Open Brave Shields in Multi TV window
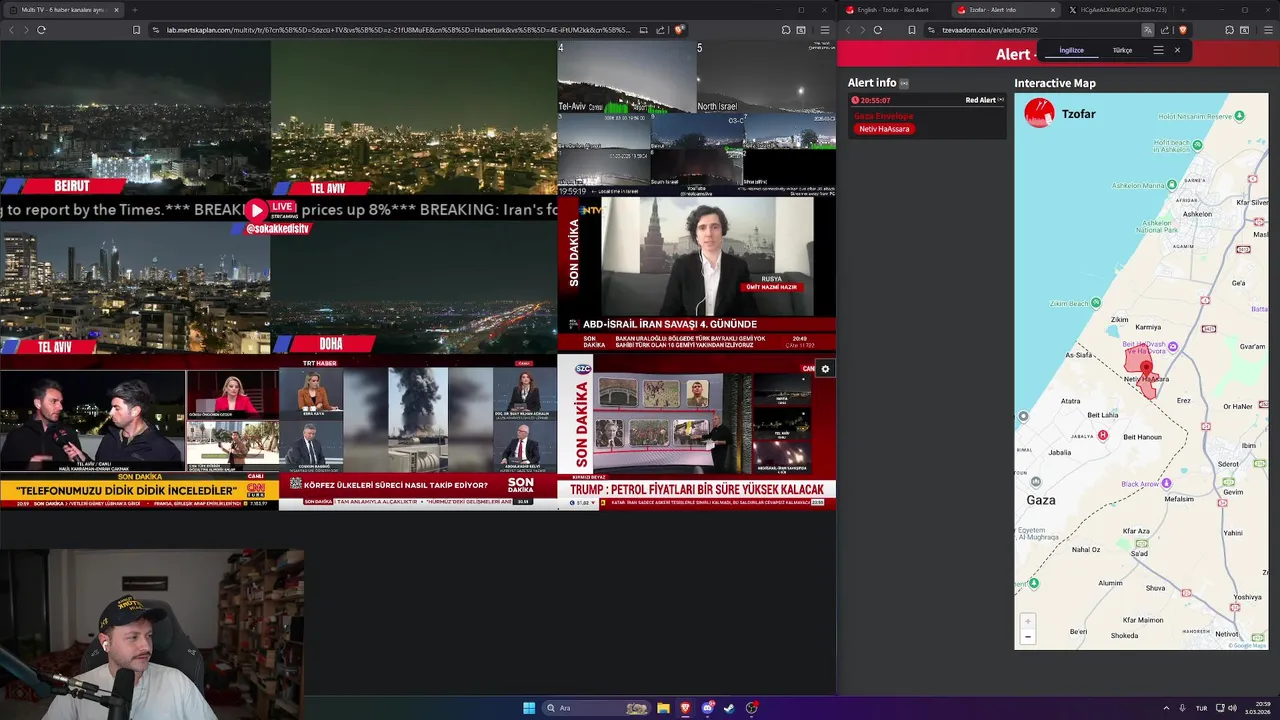Screen dimensions: 1280x720 click(679, 30)
